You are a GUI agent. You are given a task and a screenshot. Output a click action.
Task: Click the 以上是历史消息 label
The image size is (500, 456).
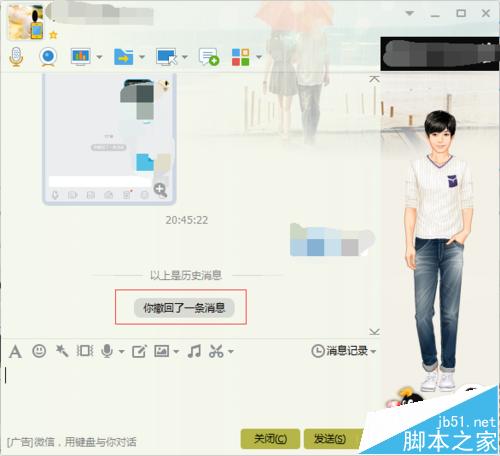point(186,275)
